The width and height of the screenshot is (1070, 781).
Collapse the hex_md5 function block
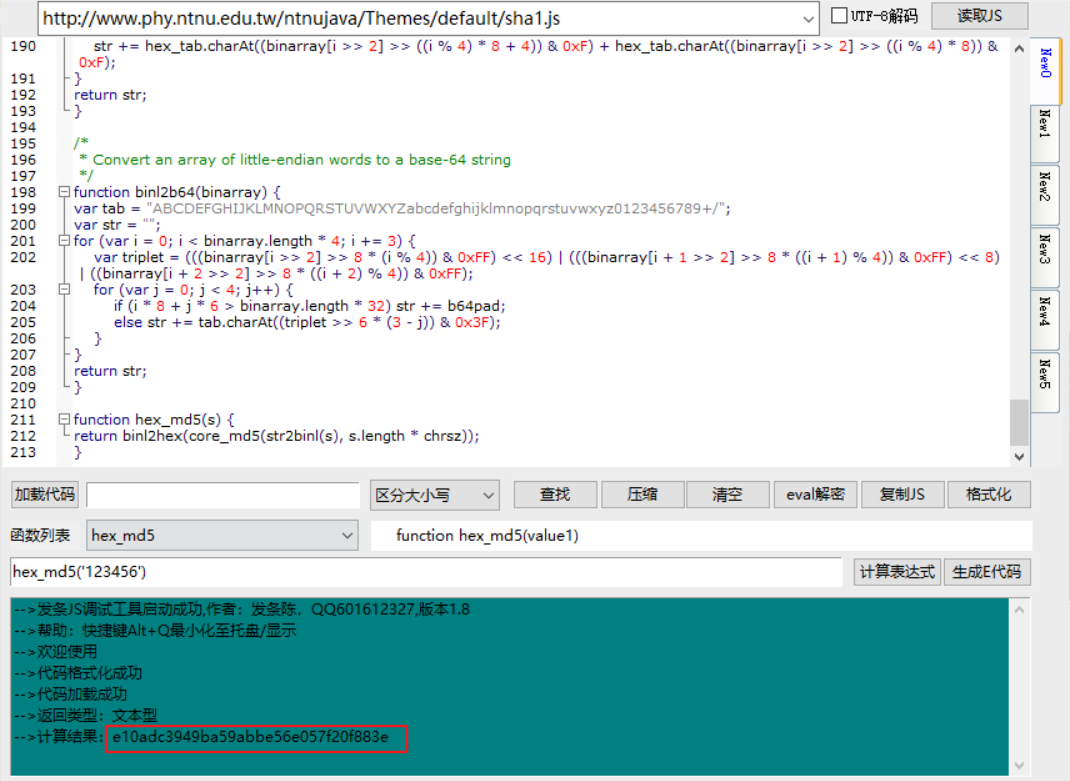(62, 419)
